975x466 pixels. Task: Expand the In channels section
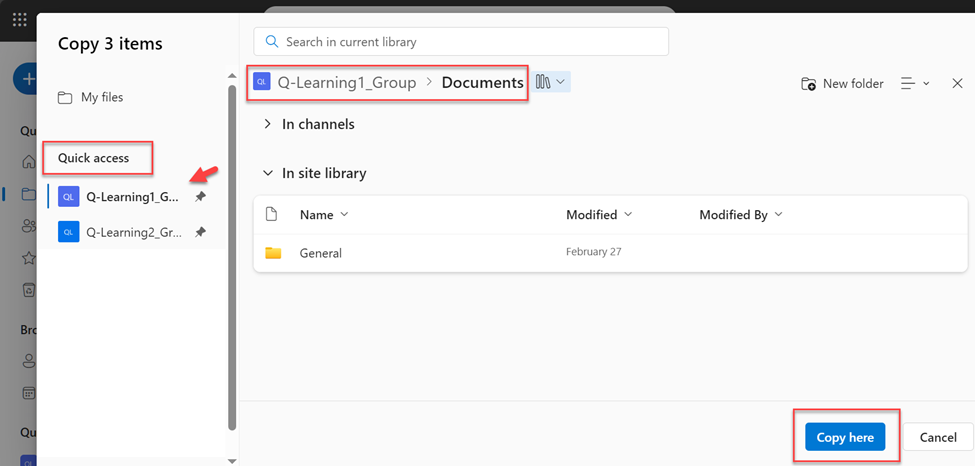[x=267, y=124]
